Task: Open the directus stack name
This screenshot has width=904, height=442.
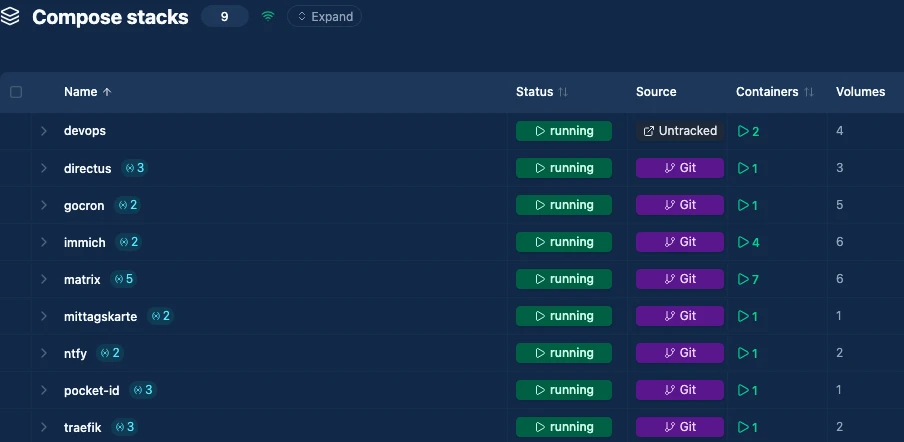Action: (88, 168)
